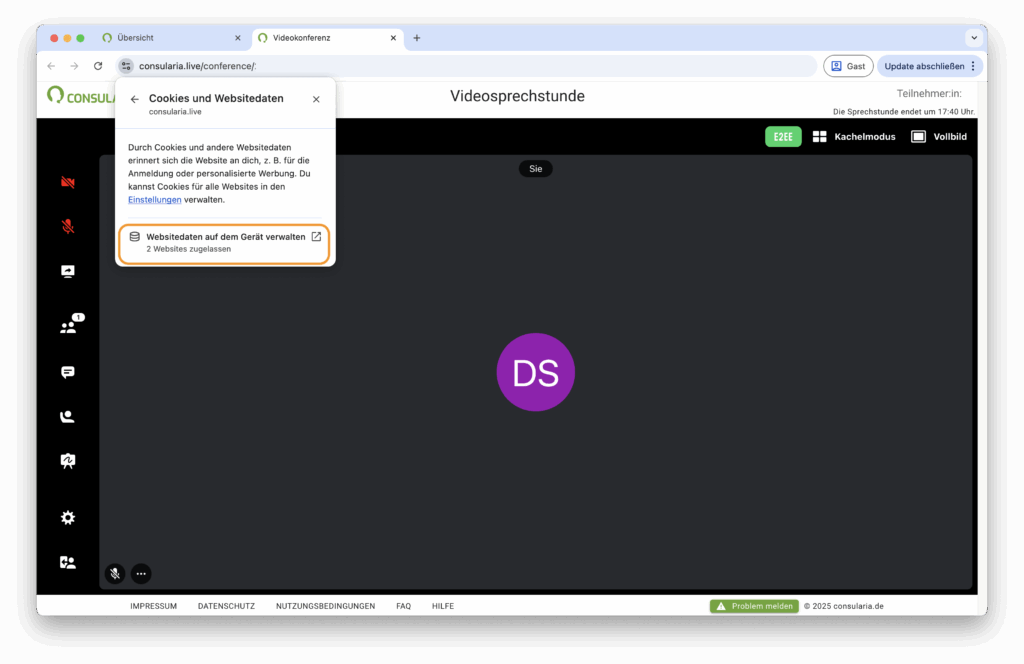Click the Gast profile button

(x=848, y=66)
